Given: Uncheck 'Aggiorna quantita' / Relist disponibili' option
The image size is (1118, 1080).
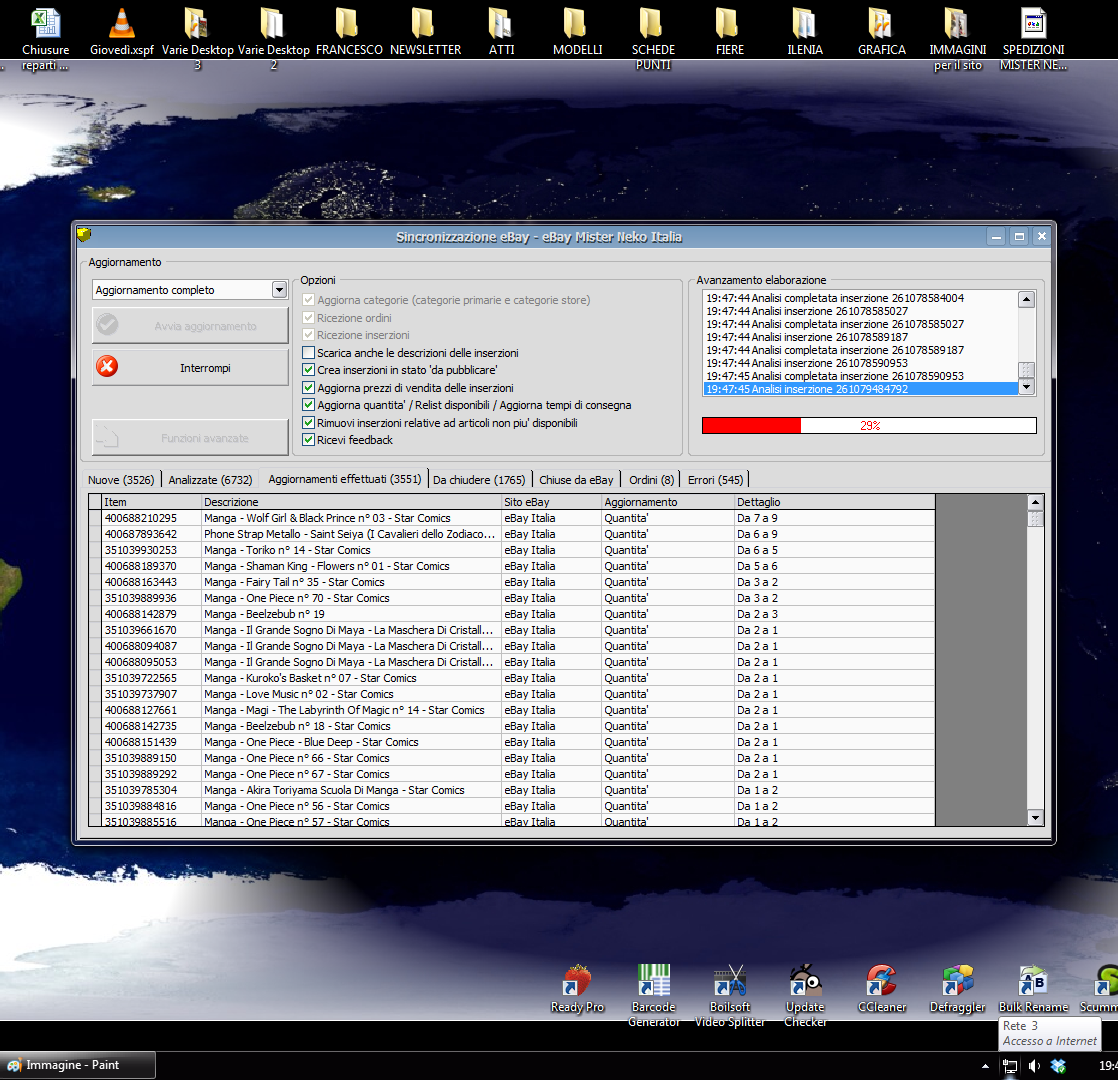Looking at the screenshot, I should [x=309, y=405].
